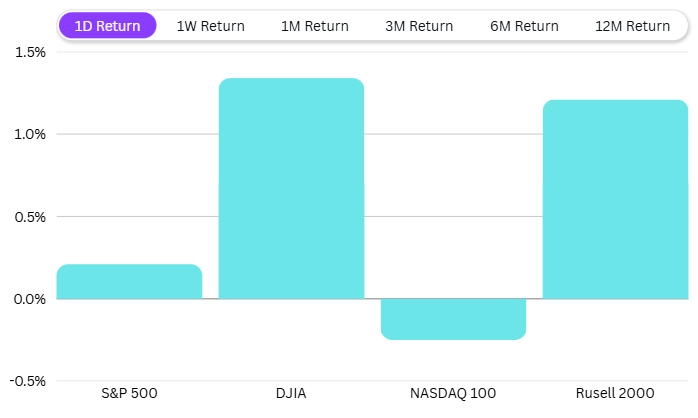Image resolution: width=698 pixels, height=418 pixels.
Task: Click the S&P 500 bar
Action: pos(129,282)
